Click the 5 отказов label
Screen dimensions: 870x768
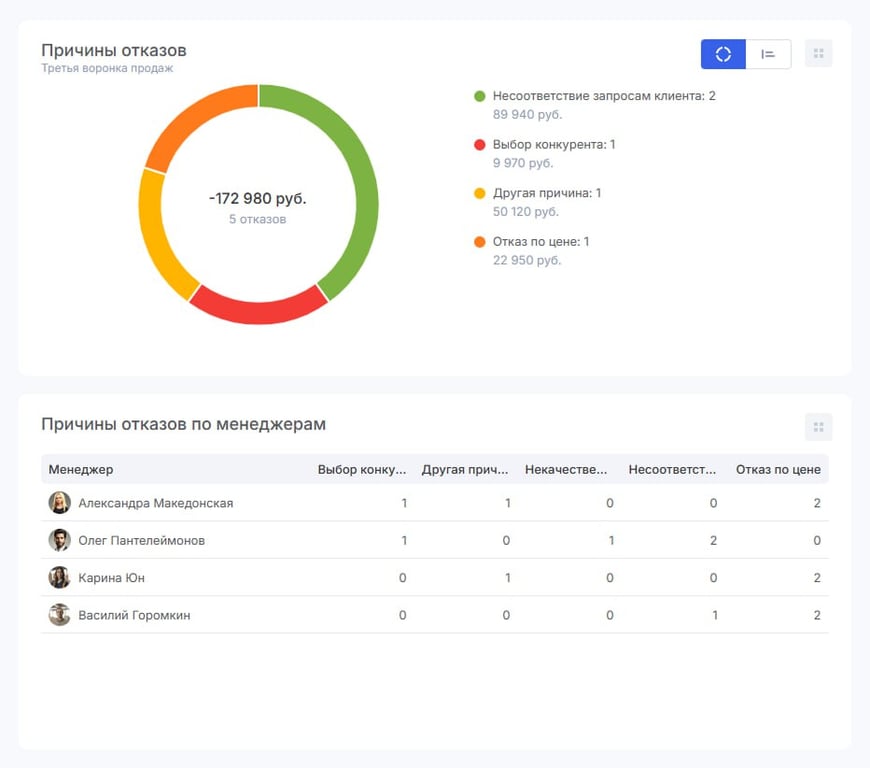tap(258, 219)
